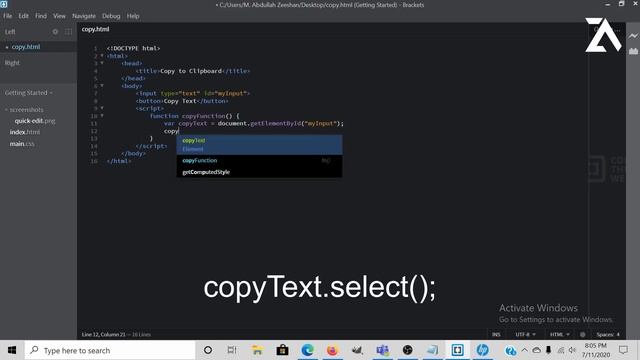The width and height of the screenshot is (640, 360).
Task: Click the Brackets app icon in title bar
Action: (x=4, y=4)
